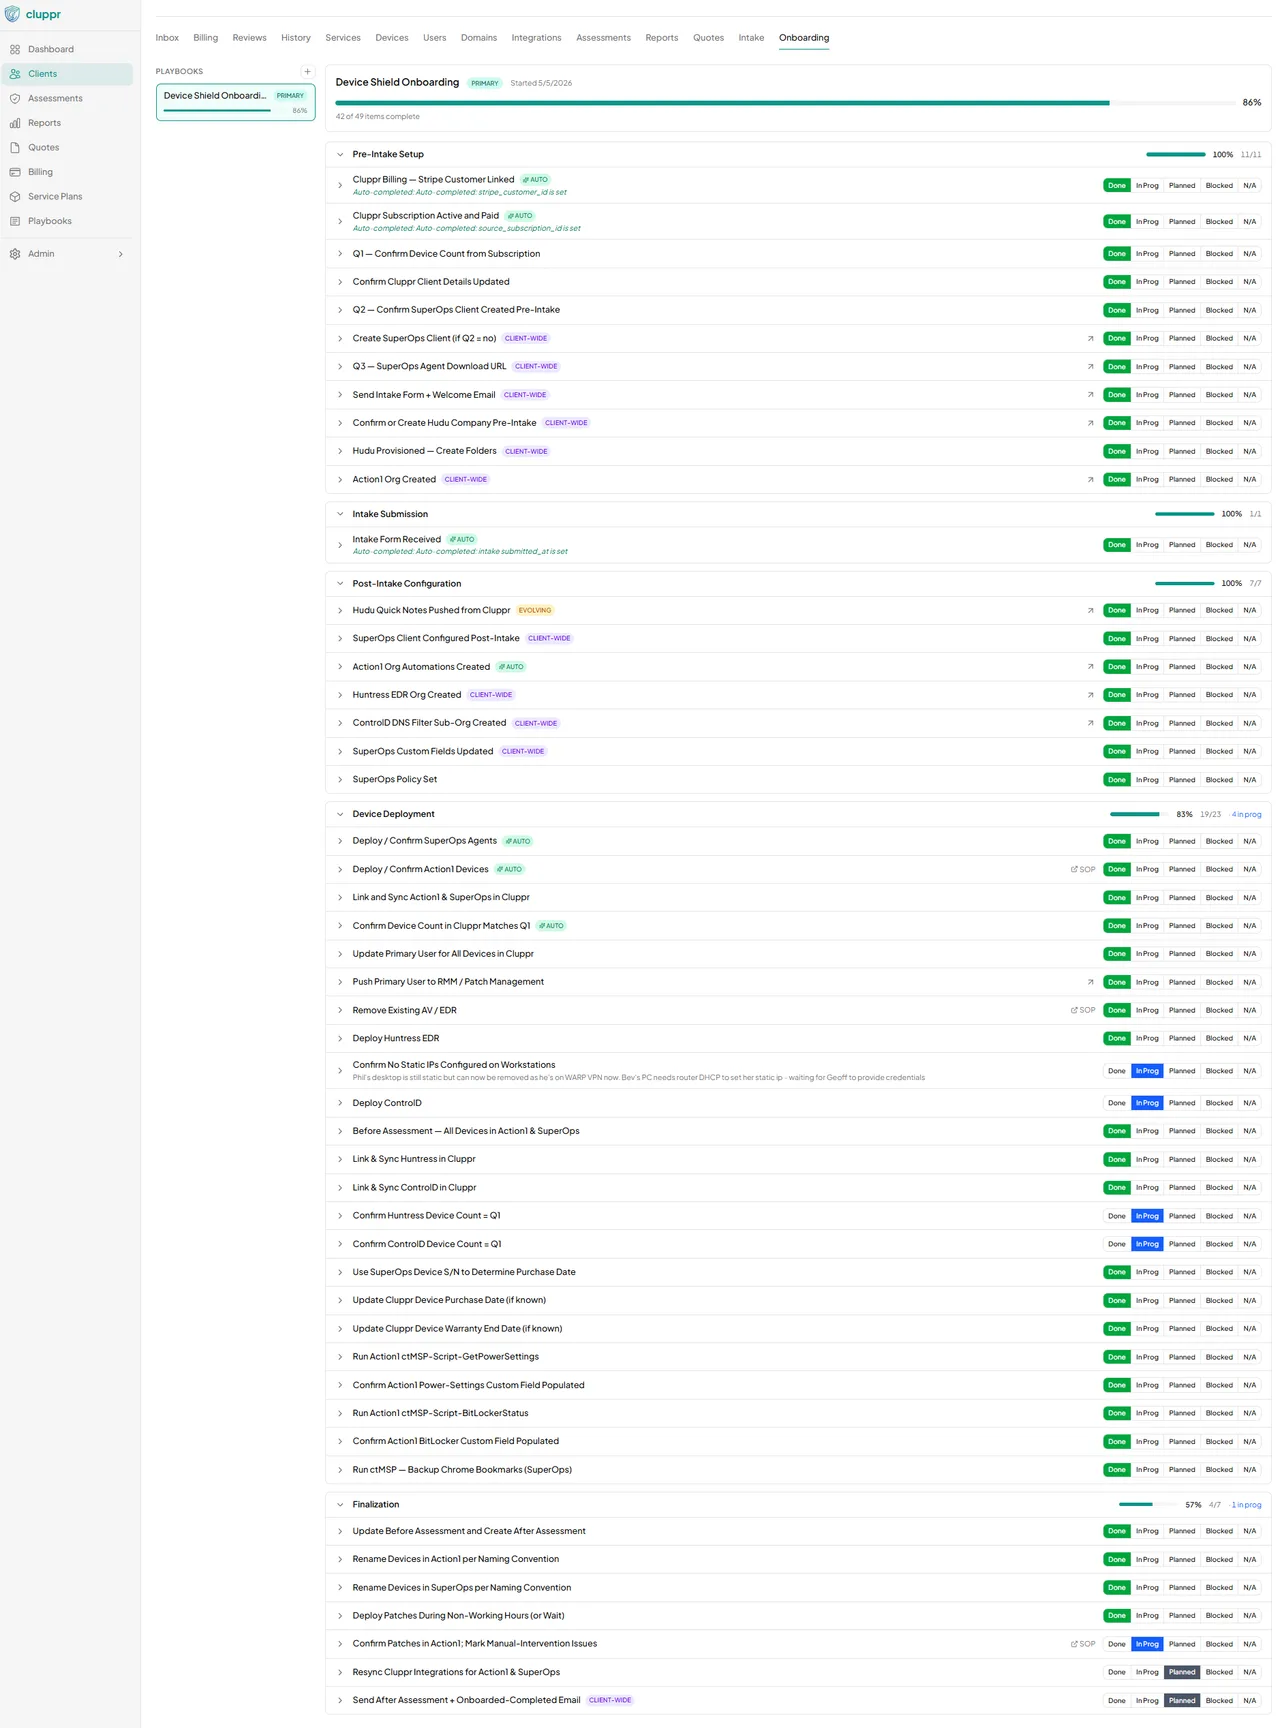Set Confirm ControlD Device Count to Planned
Screen dimensions: 1280x1728
(x=1182, y=1244)
